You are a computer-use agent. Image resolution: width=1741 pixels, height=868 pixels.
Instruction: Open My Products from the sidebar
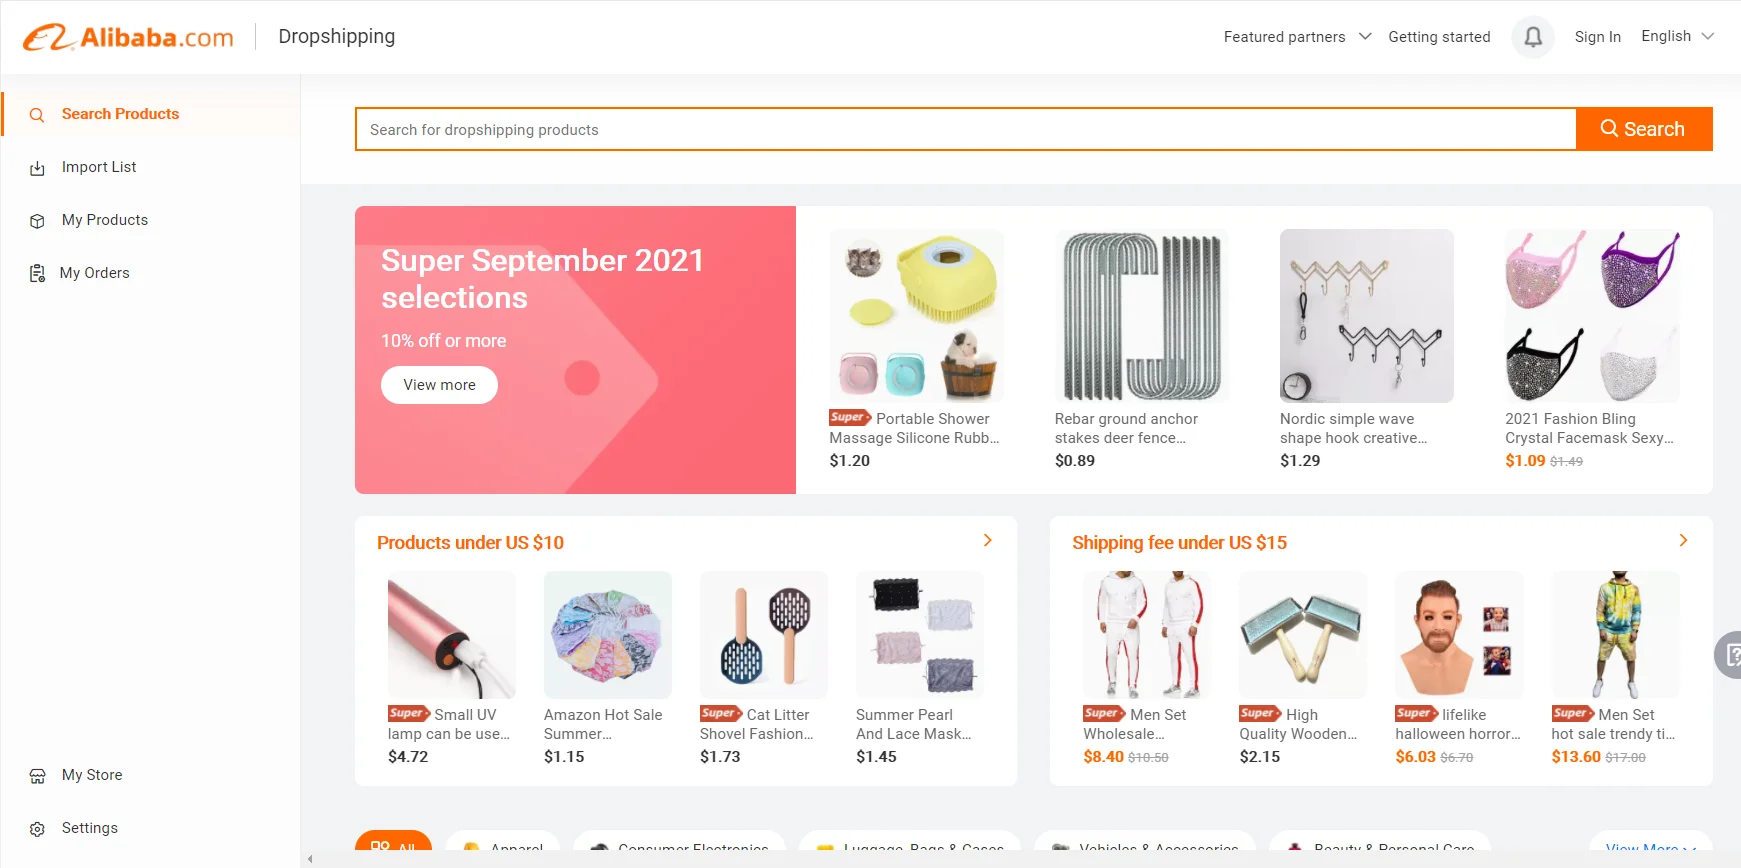coord(104,220)
